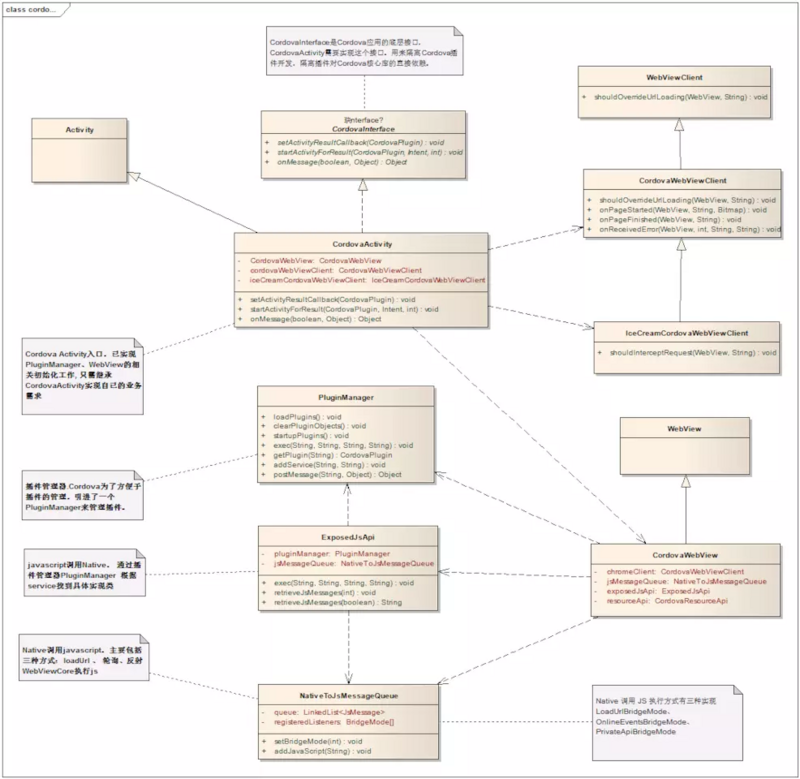
Task: Select inheritance arrowhead pointing at Activity box
Action: (134, 176)
